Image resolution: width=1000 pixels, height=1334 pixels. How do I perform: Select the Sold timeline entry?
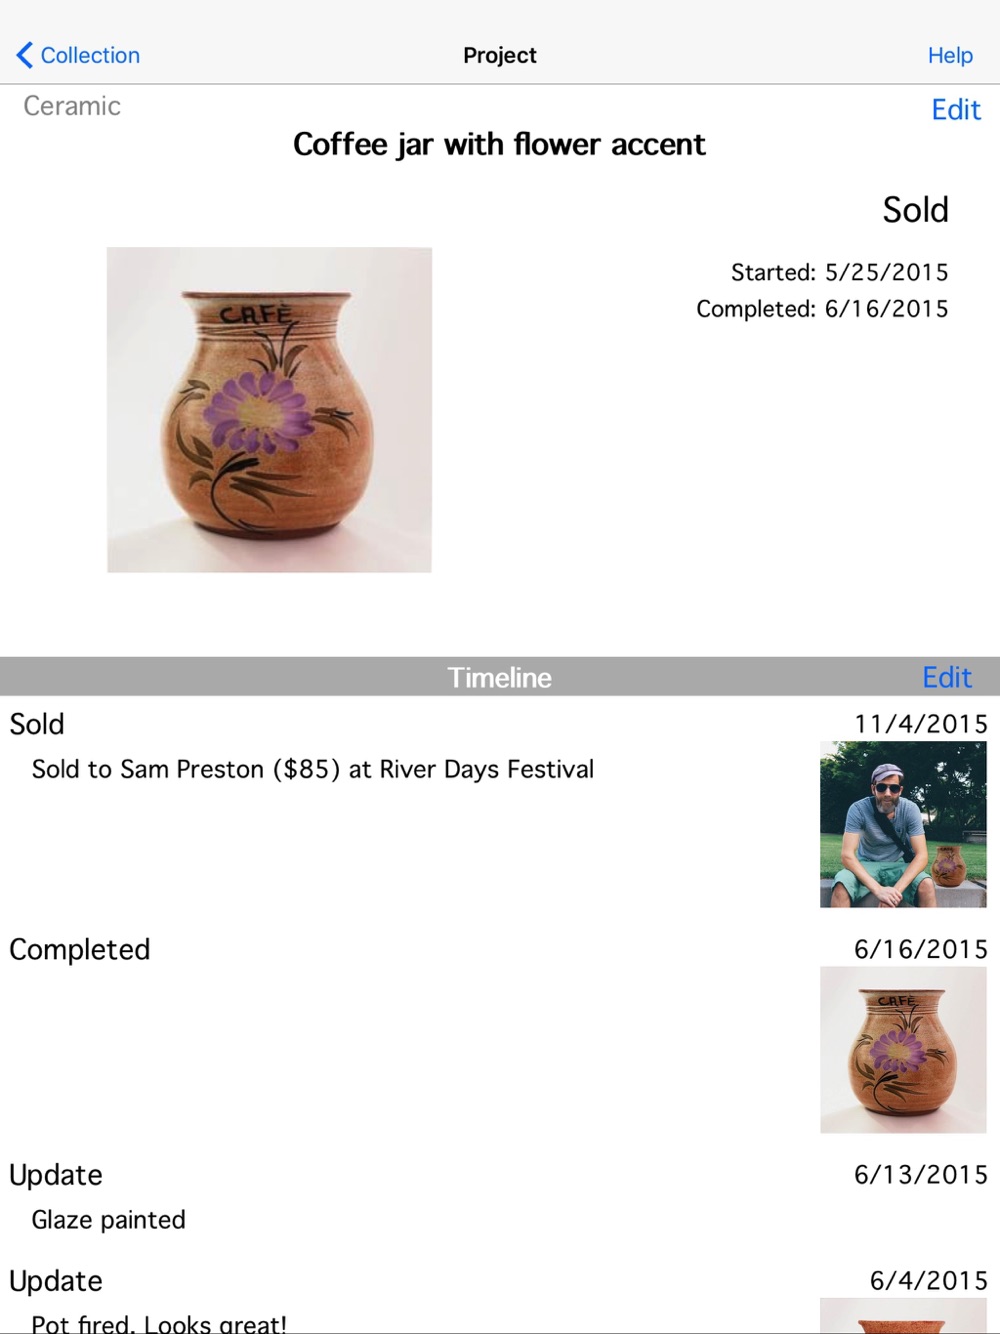[500, 809]
